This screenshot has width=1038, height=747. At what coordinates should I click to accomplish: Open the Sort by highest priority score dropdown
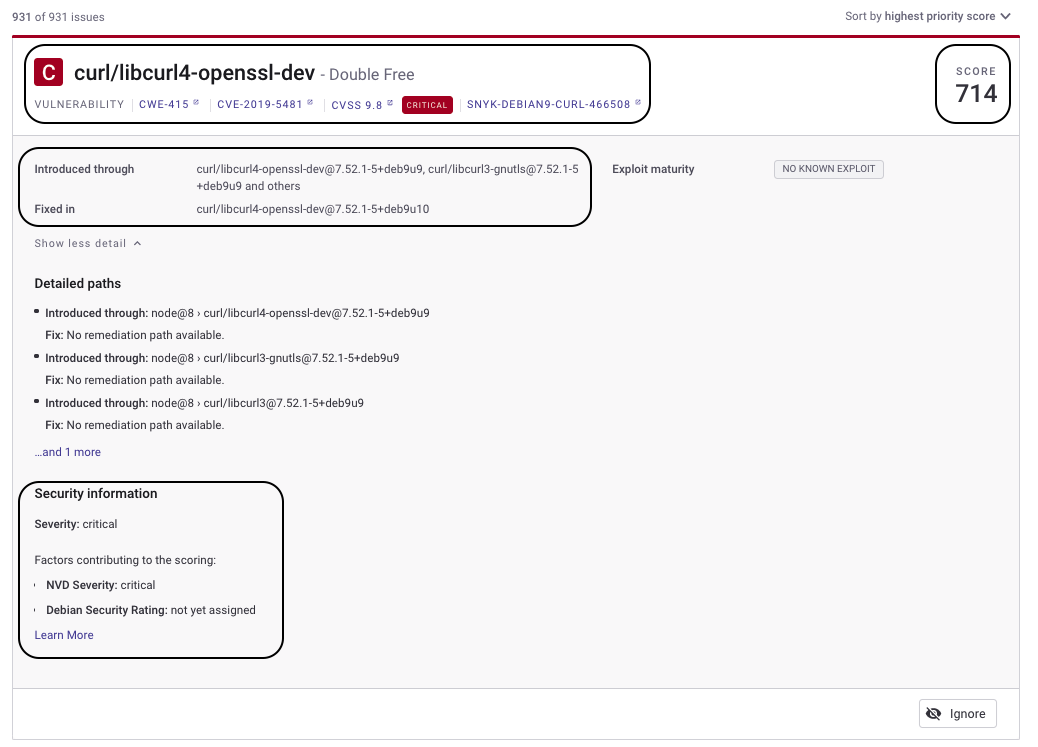click(927, 16)
